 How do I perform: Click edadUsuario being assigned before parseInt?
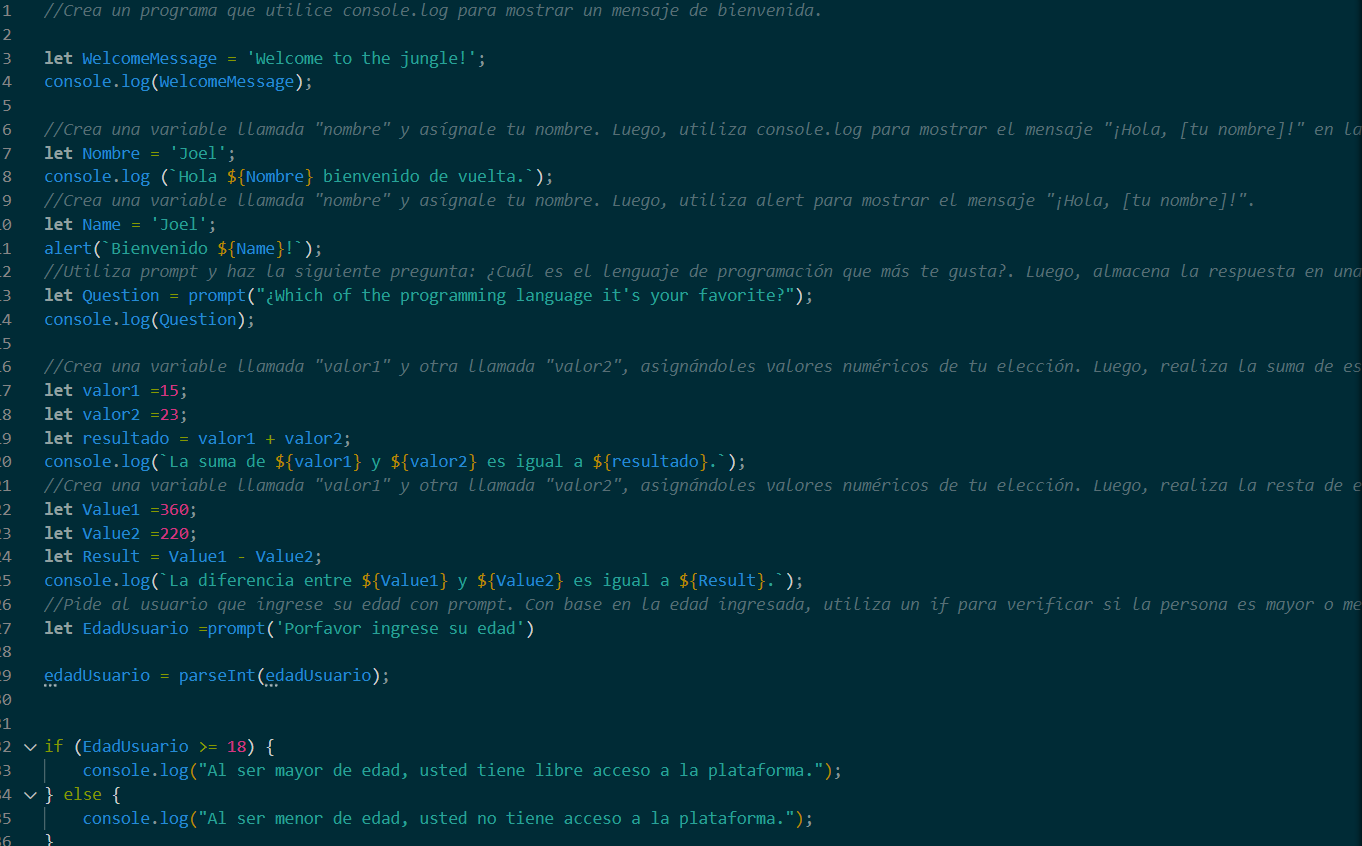pos(96,676)
